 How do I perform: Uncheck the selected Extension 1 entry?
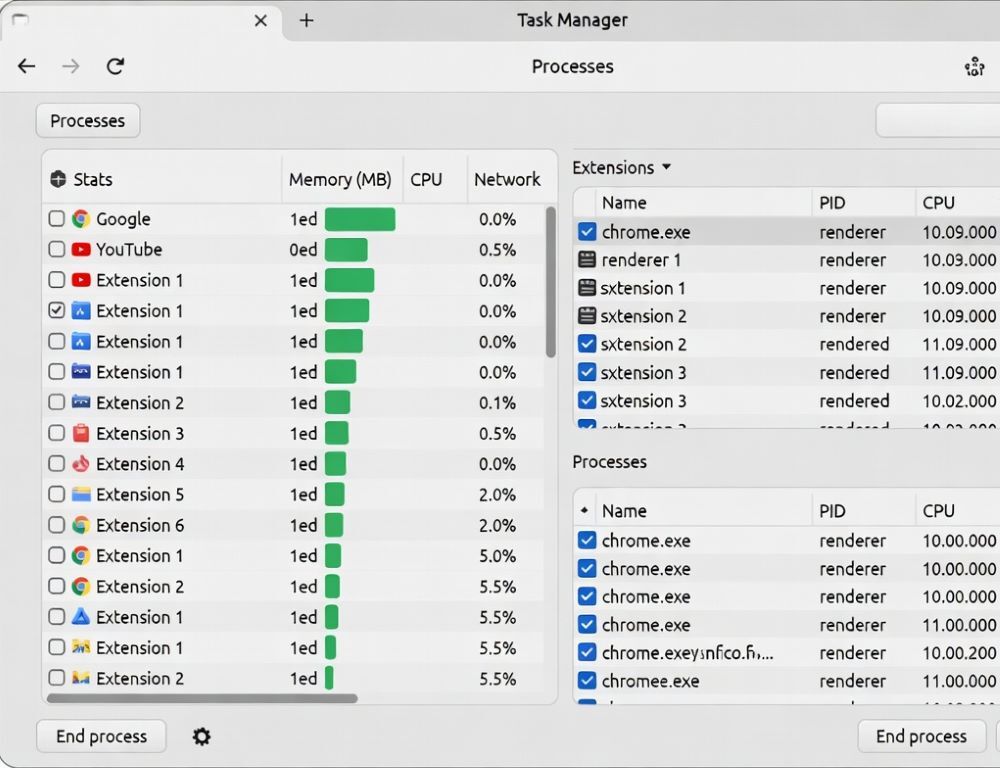coord(56,310)
